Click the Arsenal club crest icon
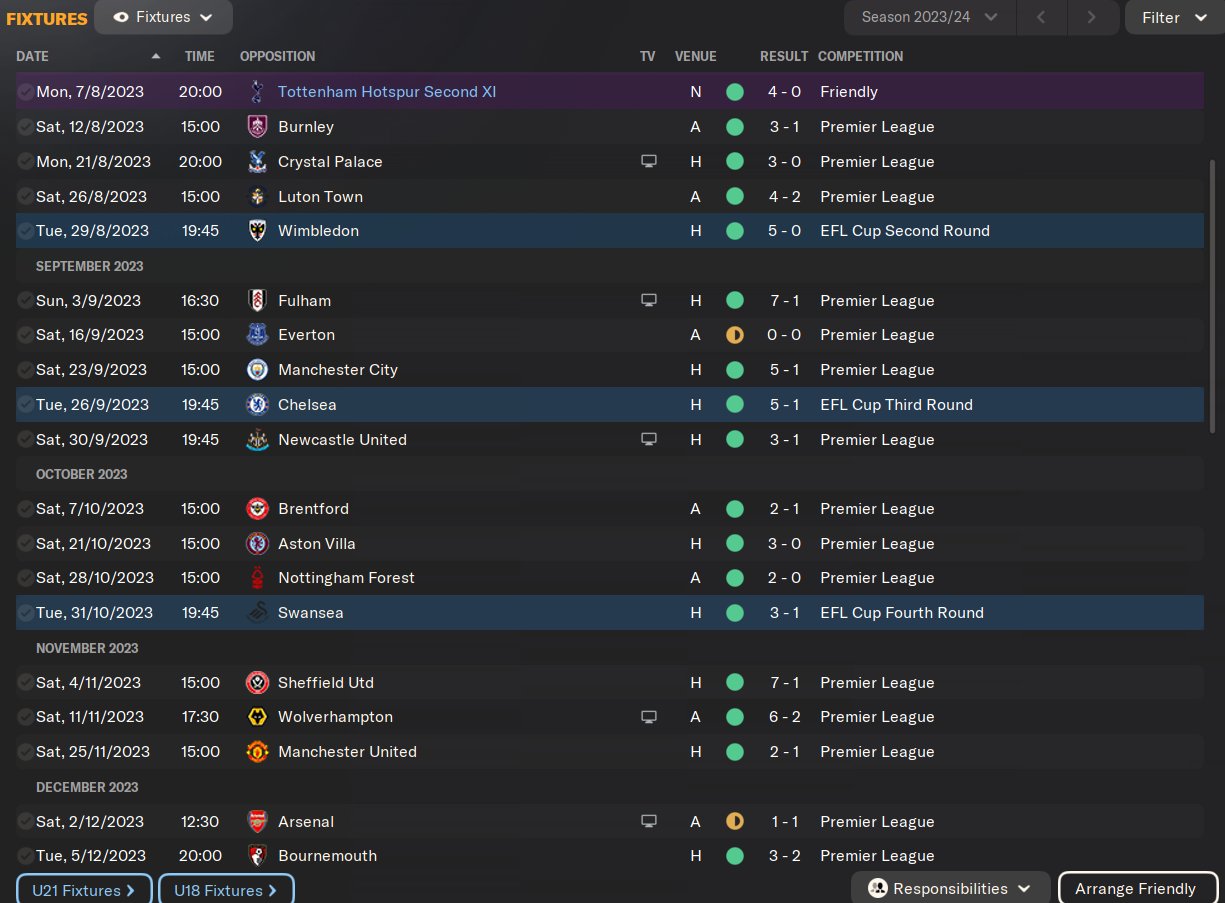Screen dimensions: 1225x903 coord(257,822)
